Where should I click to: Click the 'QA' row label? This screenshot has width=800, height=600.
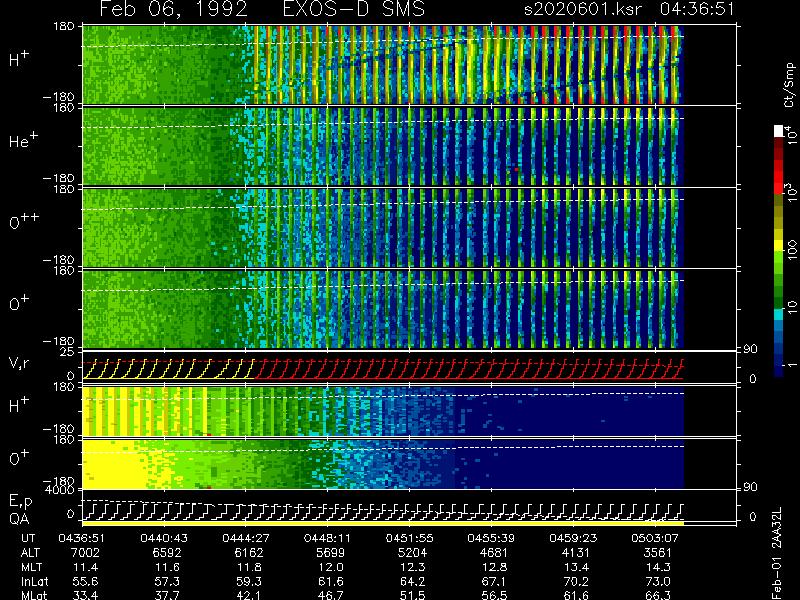click(19, 519)
